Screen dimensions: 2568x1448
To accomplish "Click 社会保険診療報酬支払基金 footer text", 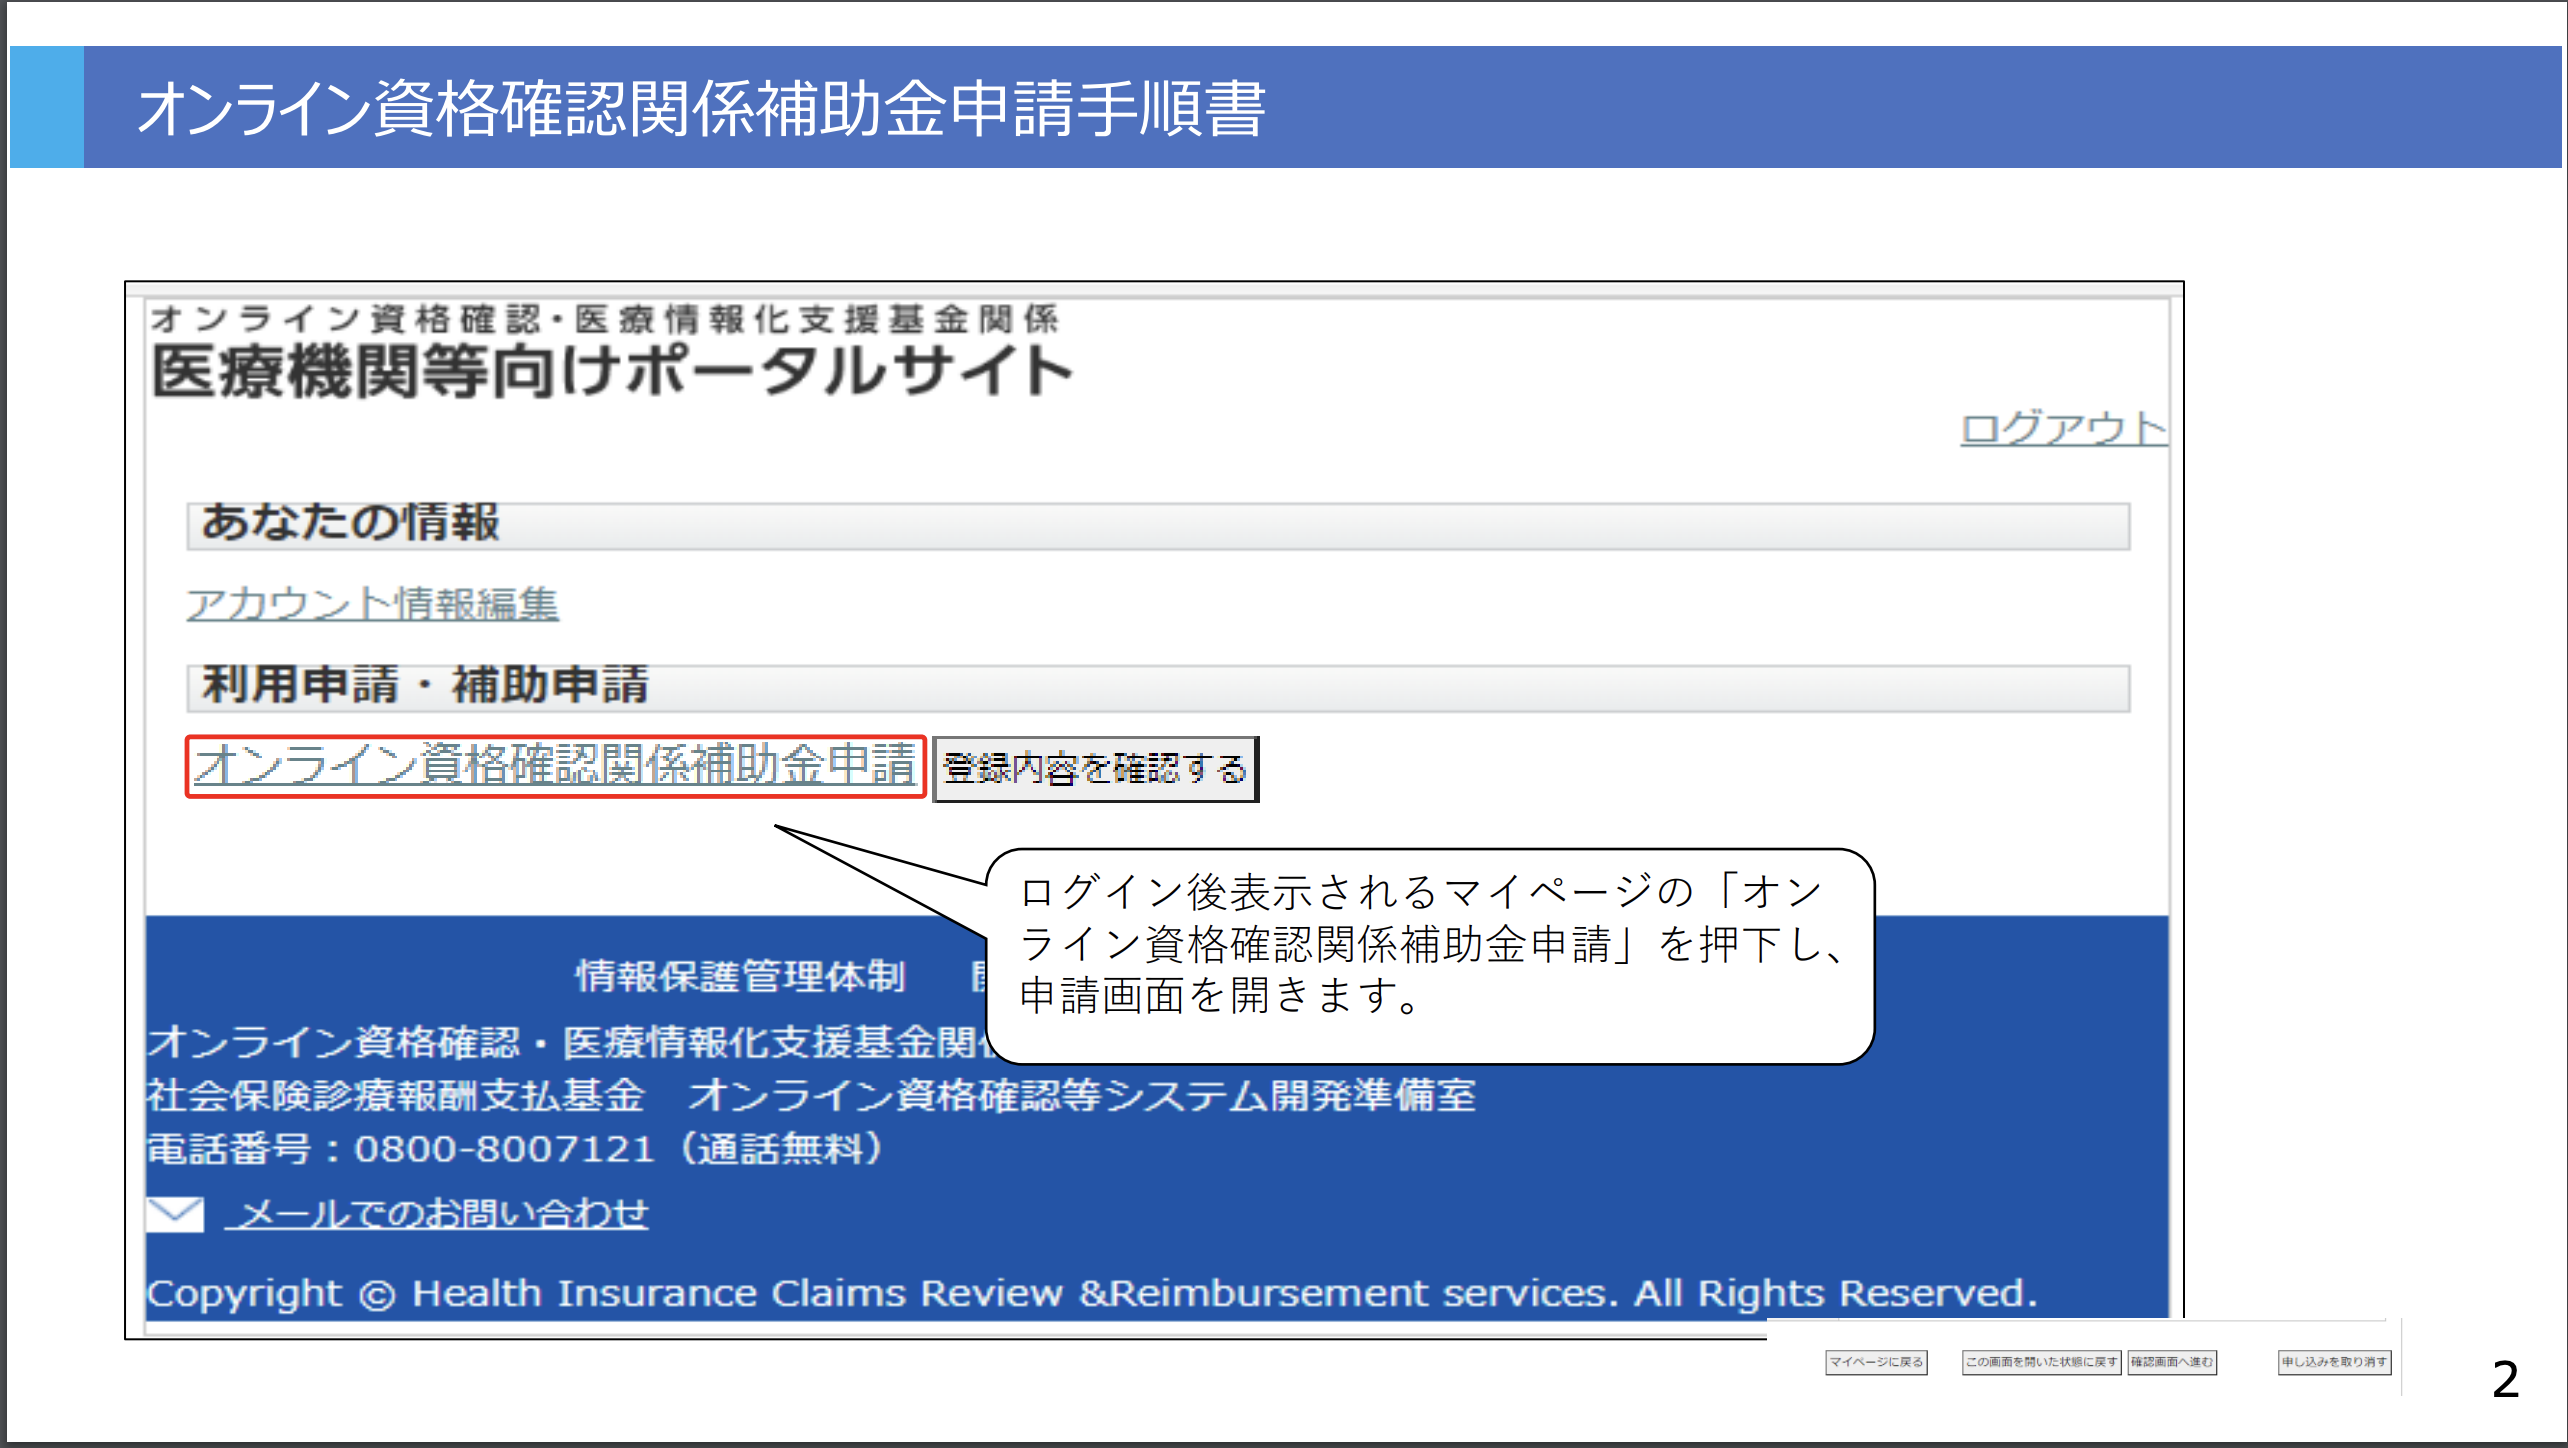I will click(396, 1095).
